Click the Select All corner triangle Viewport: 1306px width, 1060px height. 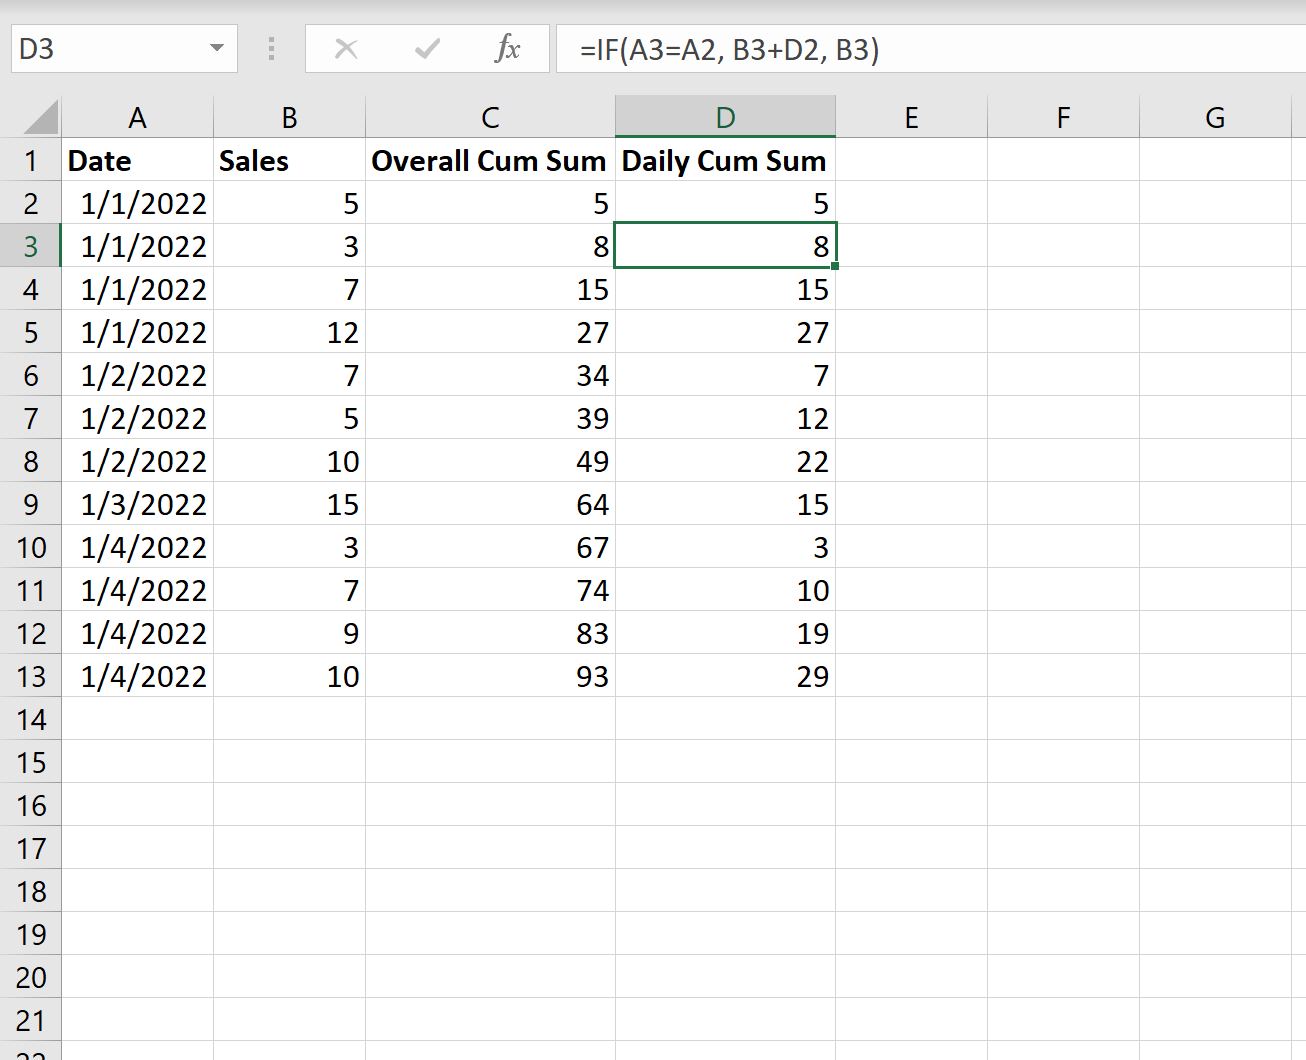[x=40, y=117]
